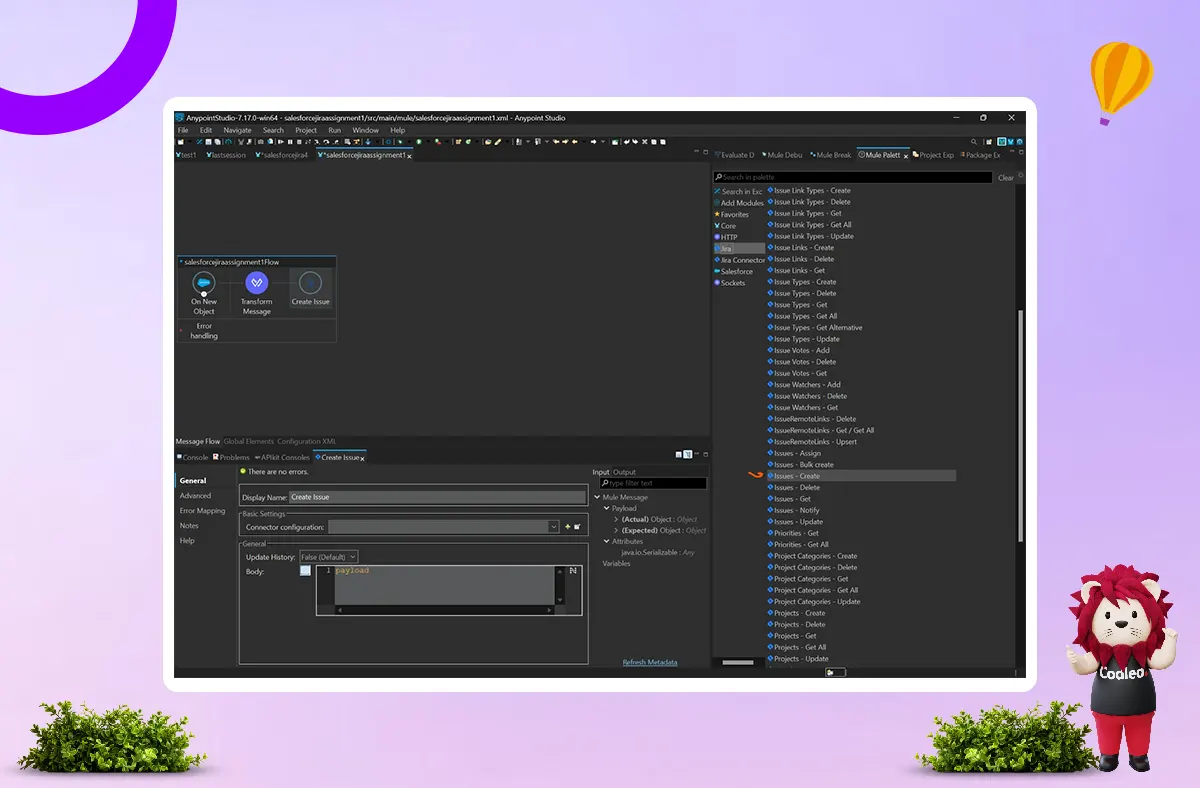
Task: Select the Issues - Assign operation
Action: point(794,453)
